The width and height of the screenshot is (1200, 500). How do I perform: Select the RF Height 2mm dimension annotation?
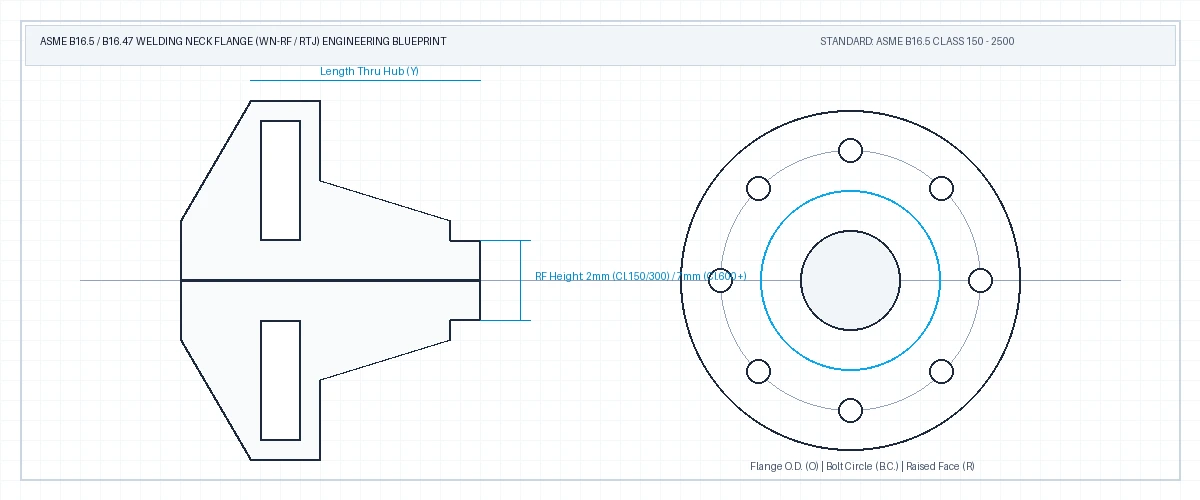coord(641,276)
